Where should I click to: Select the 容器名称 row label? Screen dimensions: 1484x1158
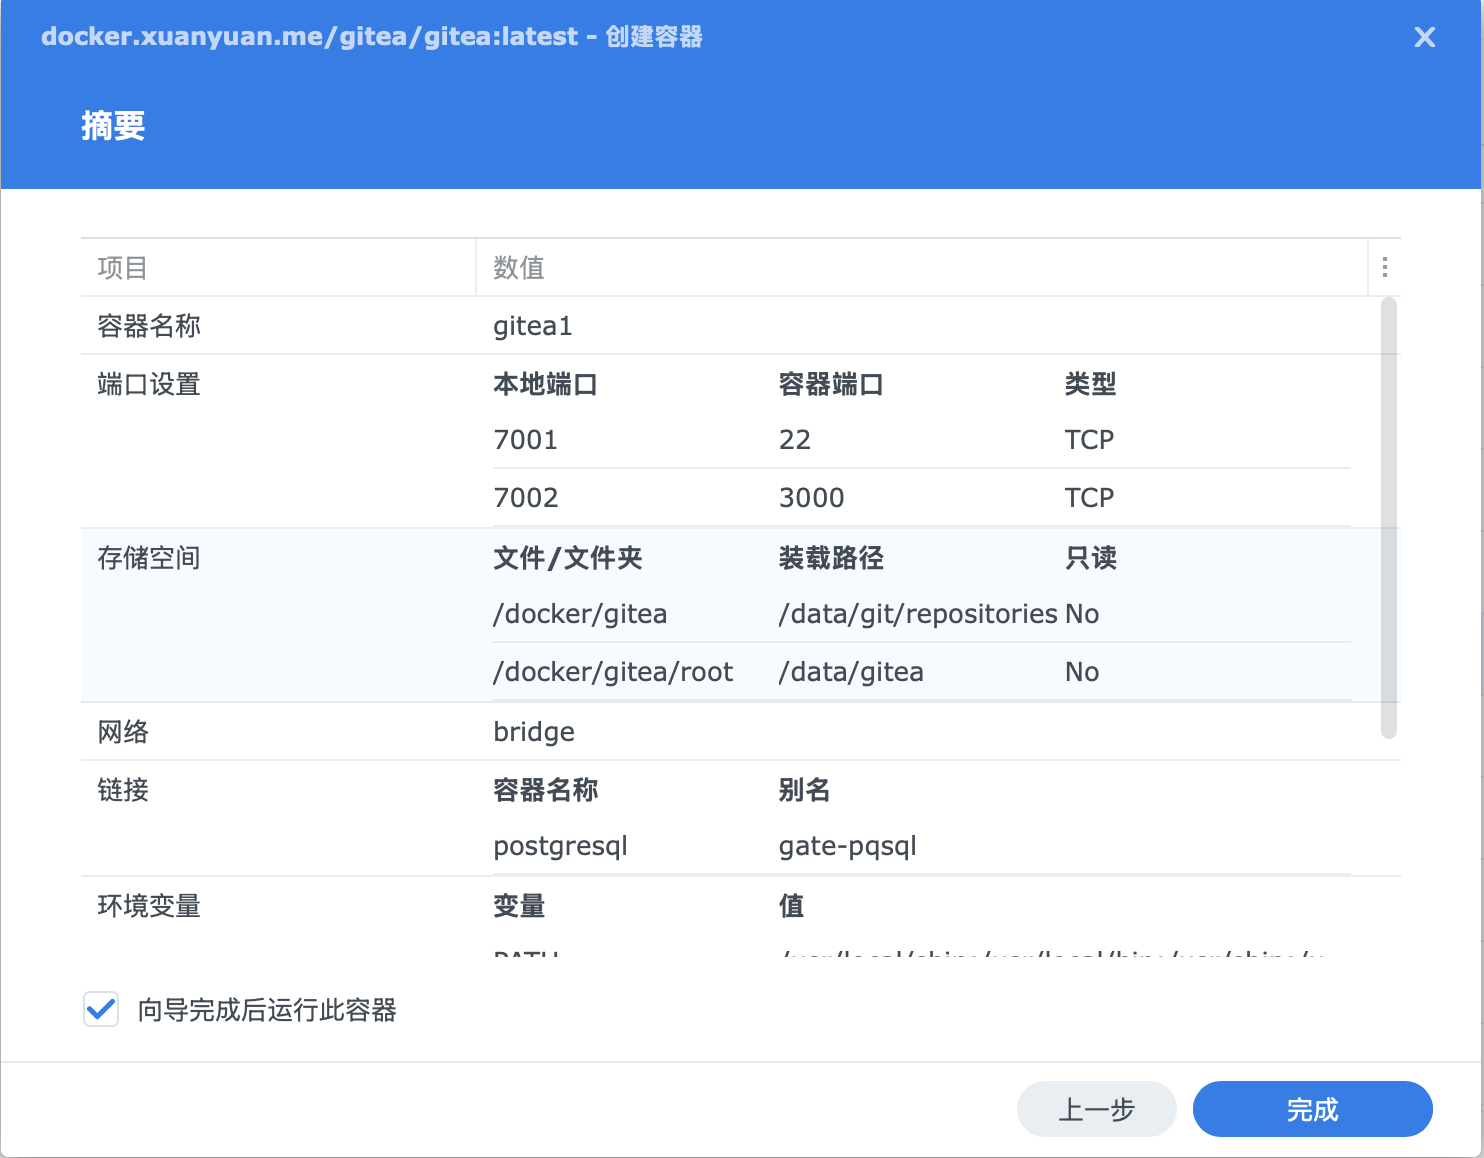click(x=149, y=326)
